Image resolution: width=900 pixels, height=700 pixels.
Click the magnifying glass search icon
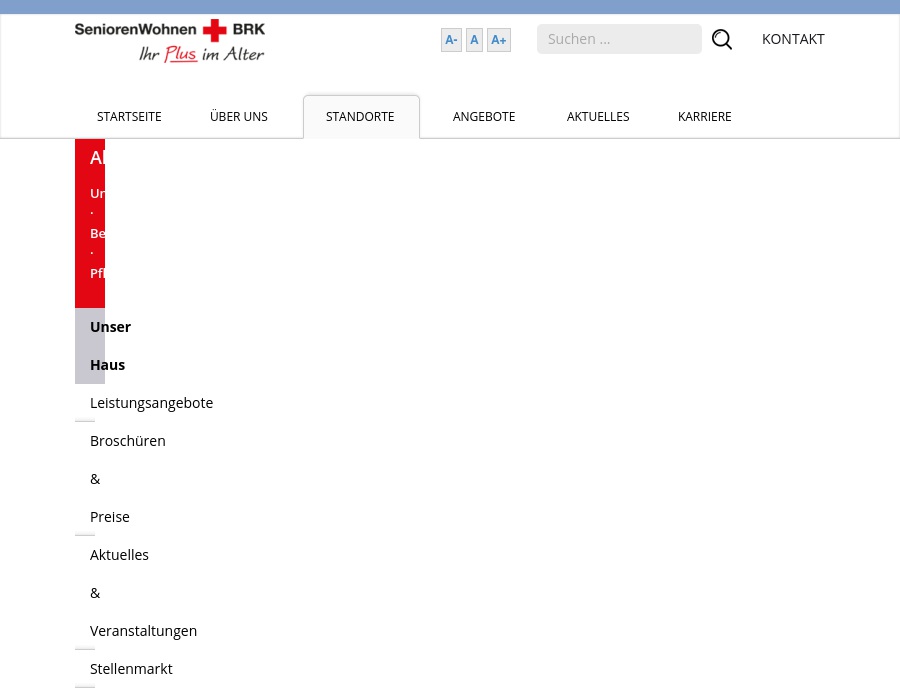[x=722, y=40]
